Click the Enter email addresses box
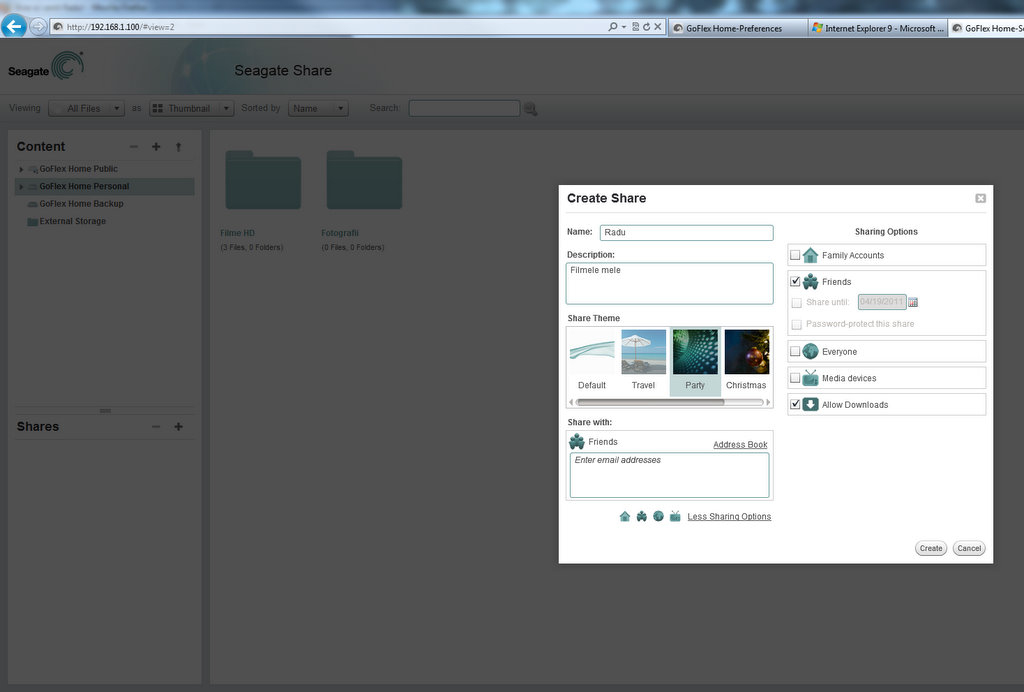1024x692 pixels. (x=669, y=475)
